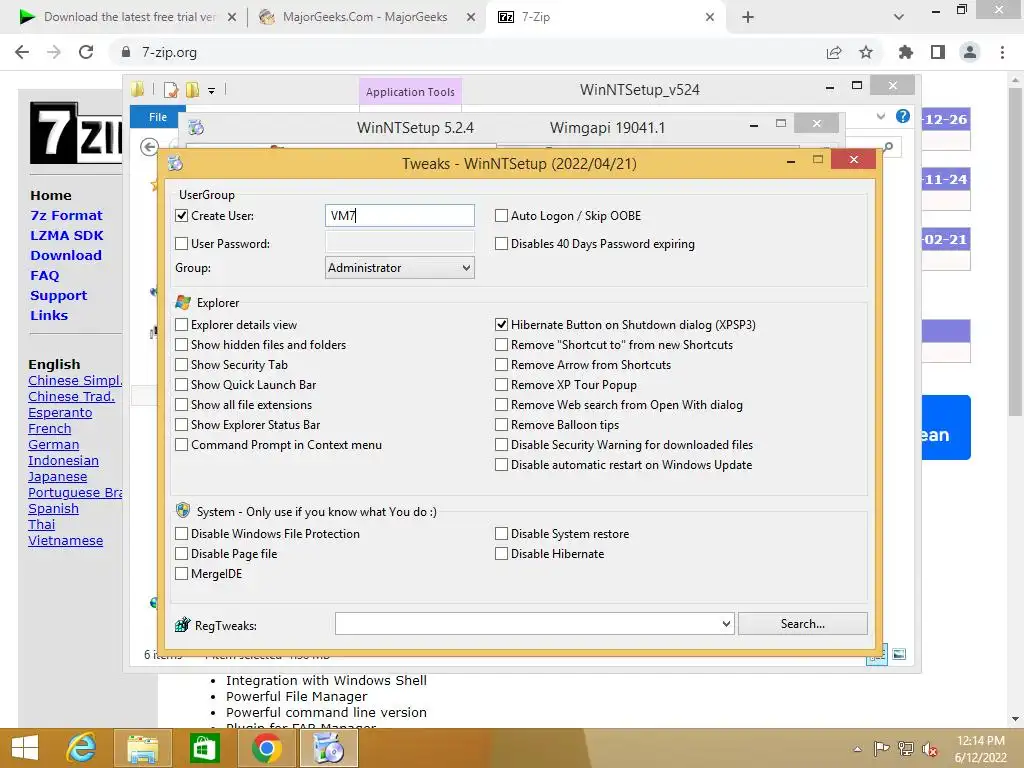This screenshot has height=768, width=1024.
Task: Click the System section shield icon
Action: coord(183,511)
